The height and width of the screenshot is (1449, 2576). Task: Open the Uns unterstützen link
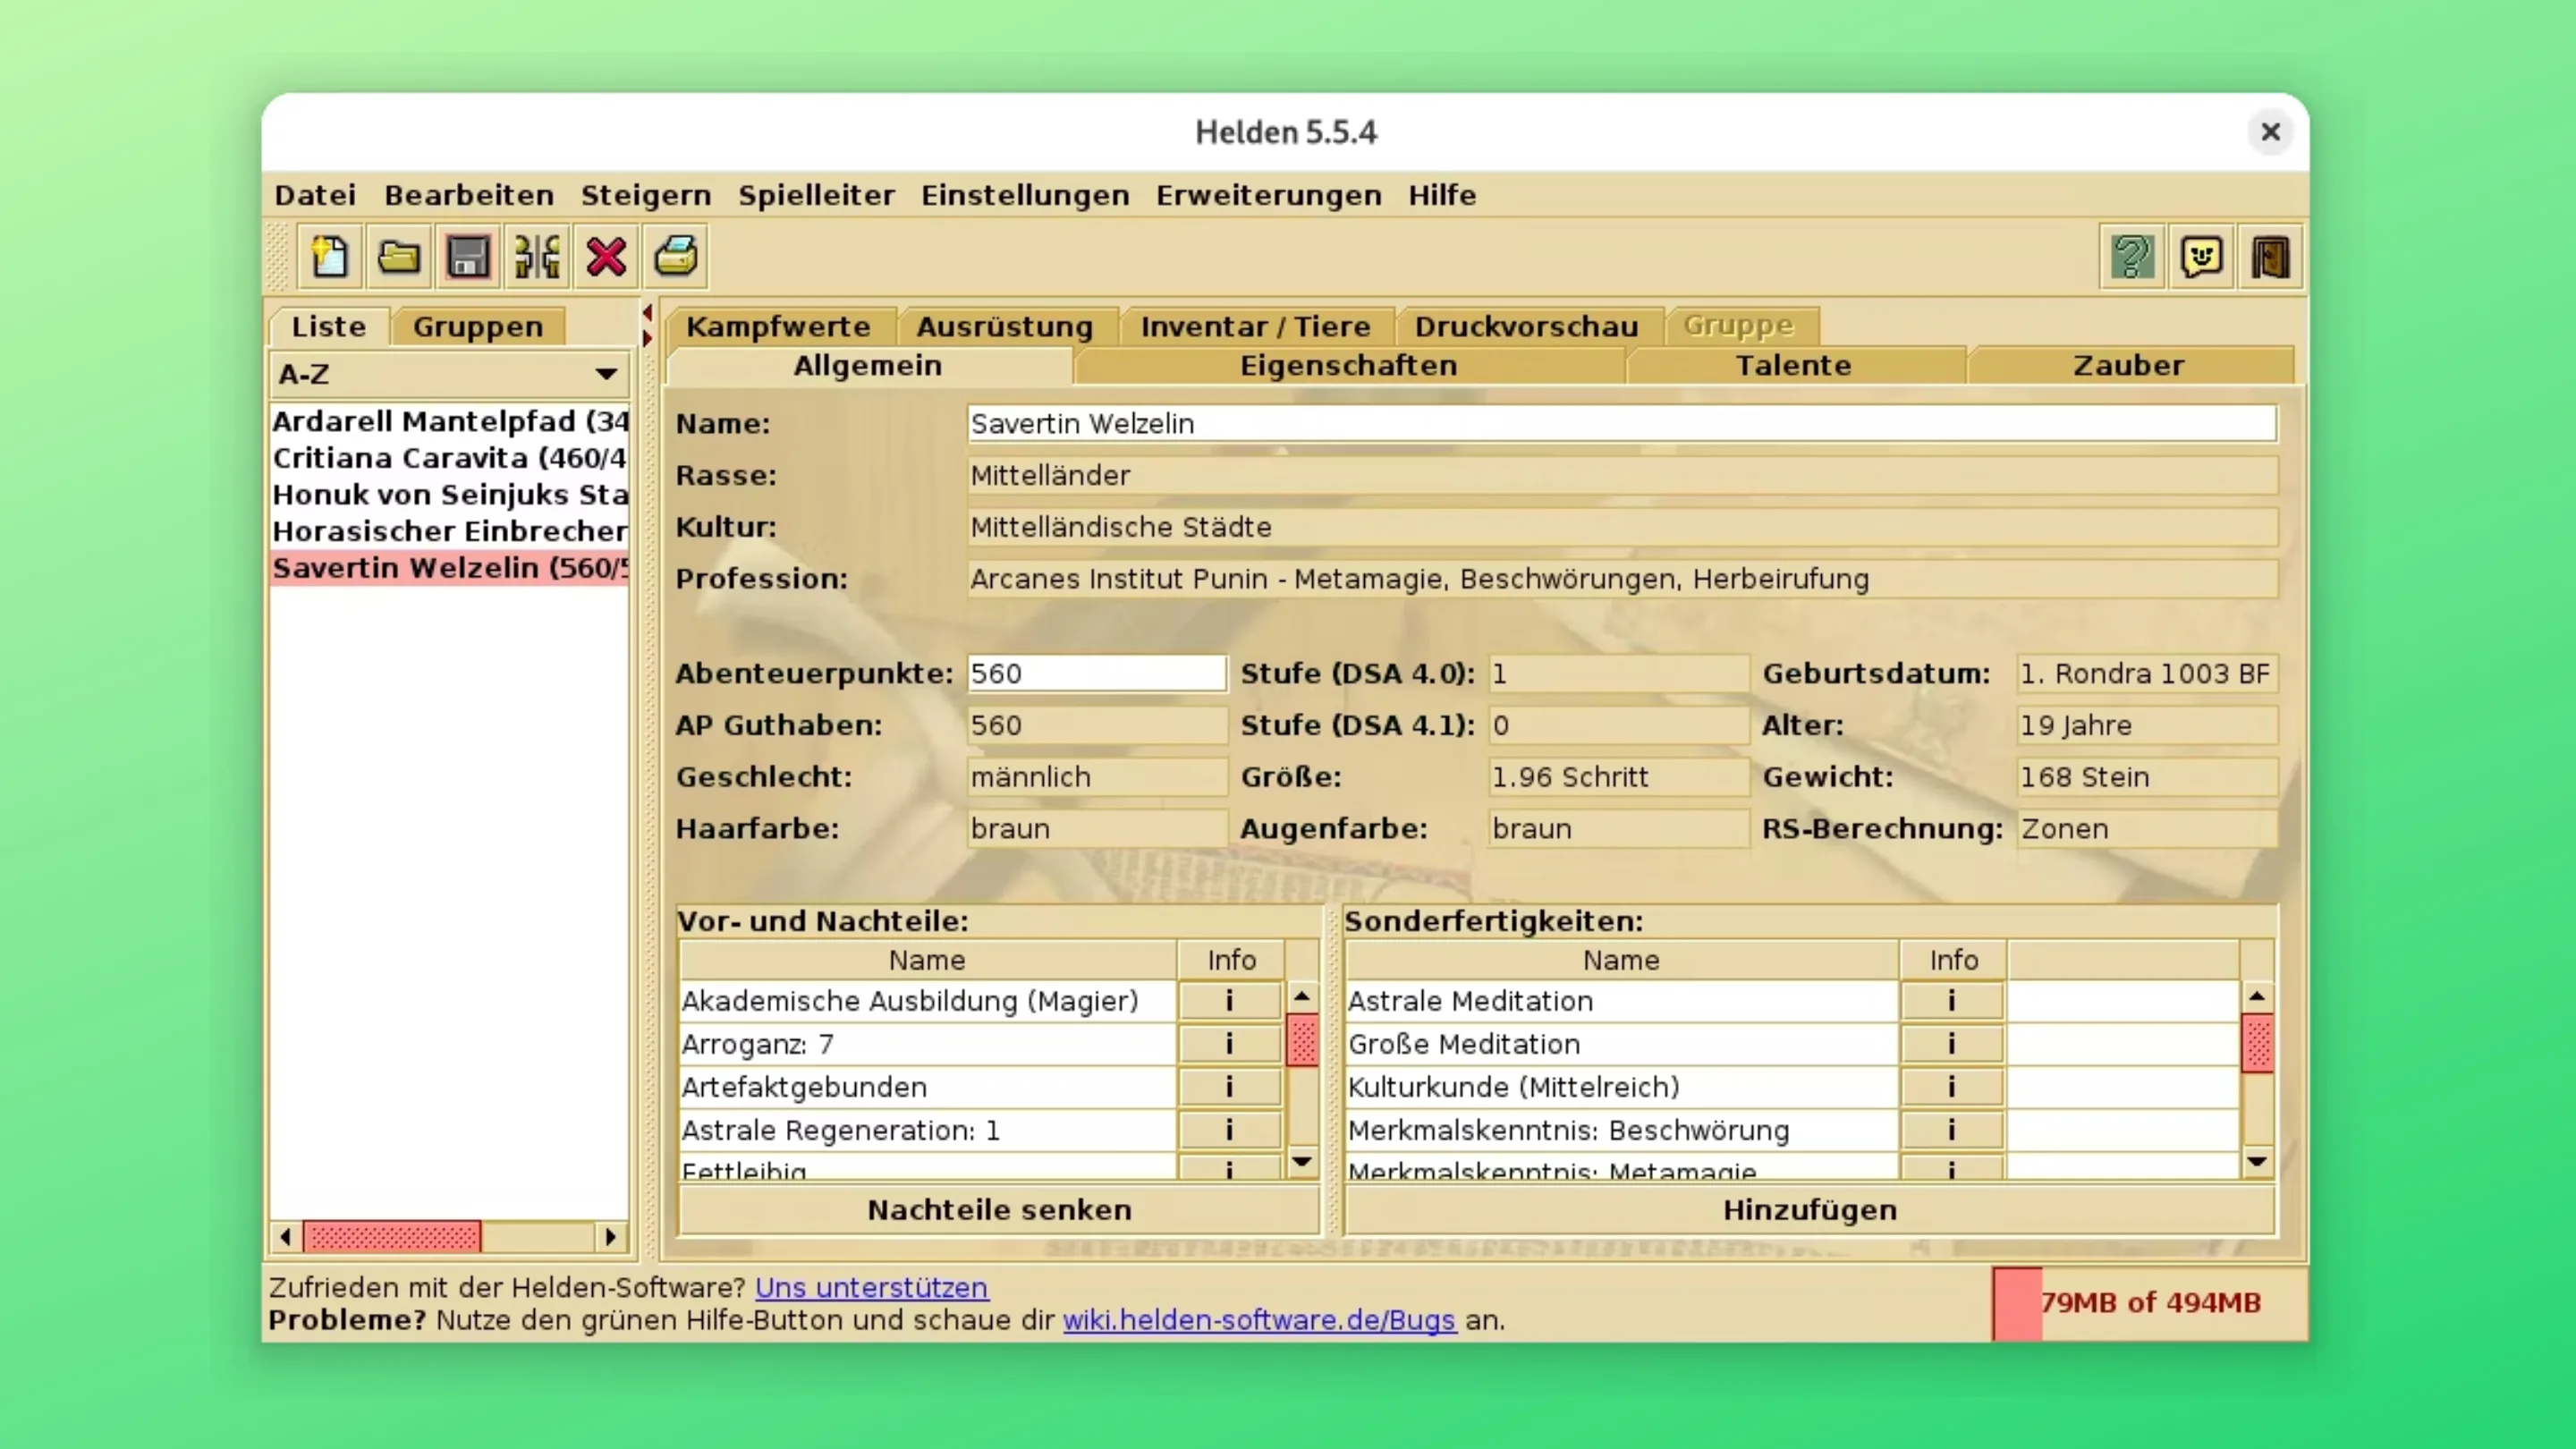871,1288
